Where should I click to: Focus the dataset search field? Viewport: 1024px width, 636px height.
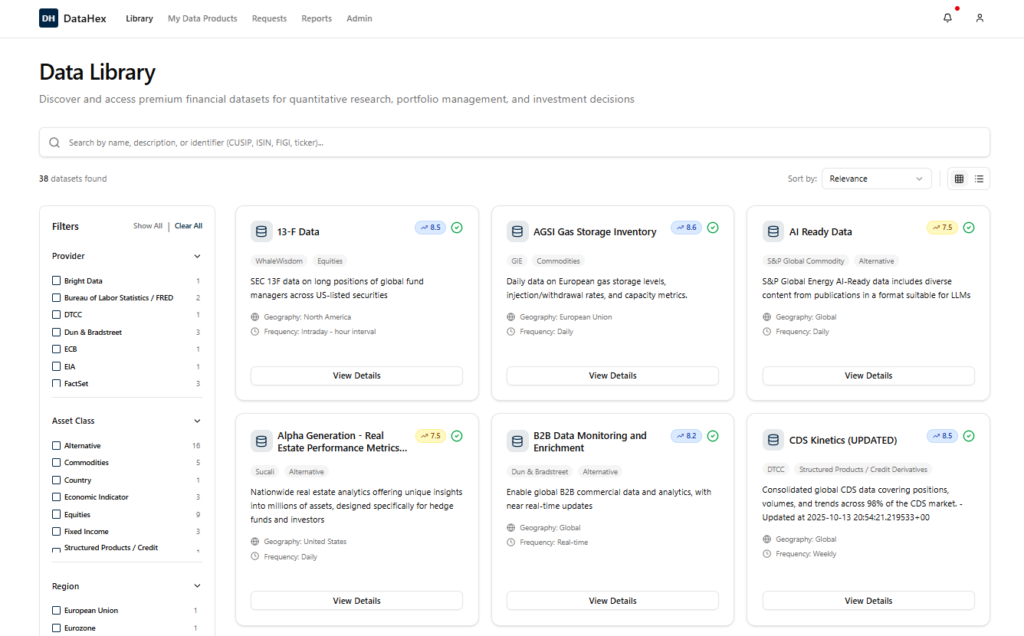[515, 142]
